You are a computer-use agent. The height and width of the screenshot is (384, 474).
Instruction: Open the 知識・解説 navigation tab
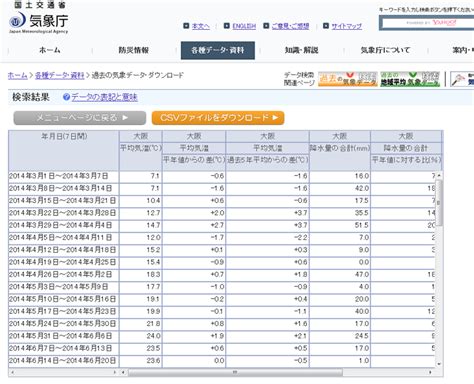[x=302, y=50]
